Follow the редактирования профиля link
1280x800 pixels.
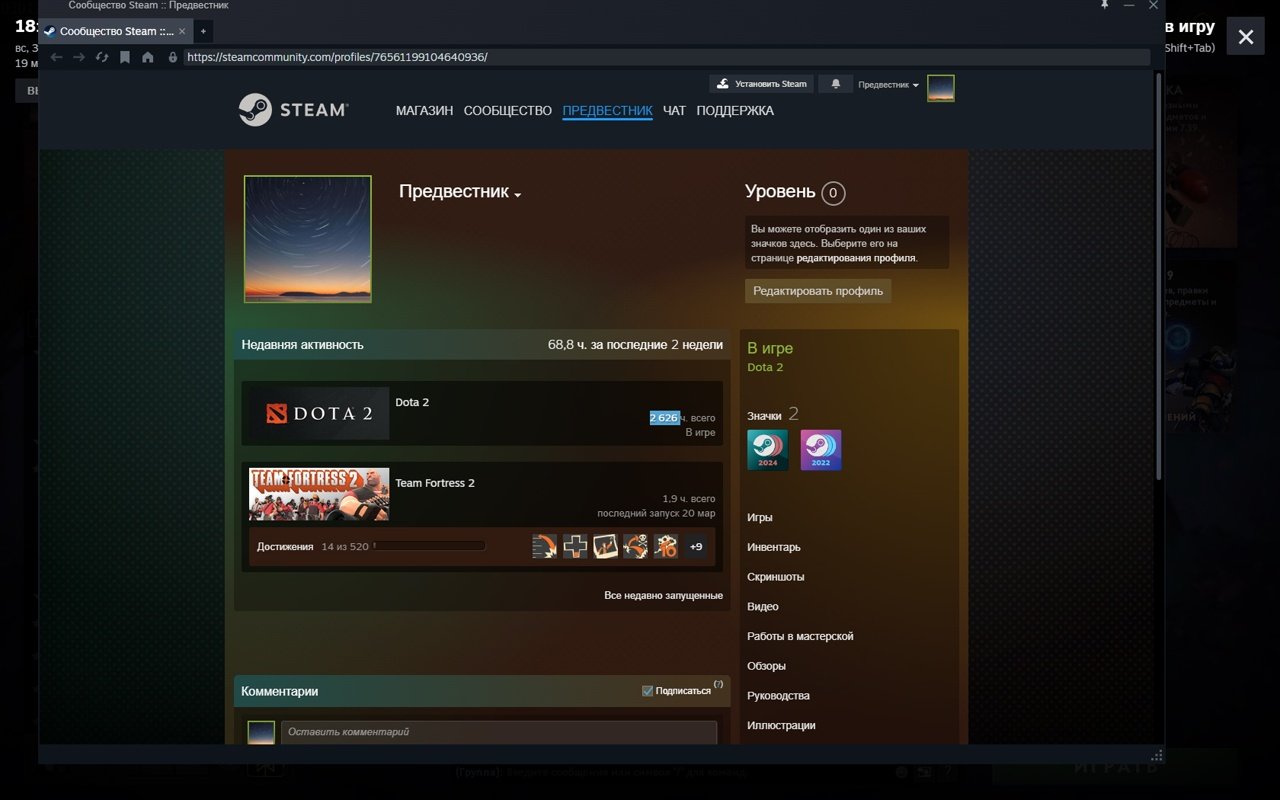856,258
